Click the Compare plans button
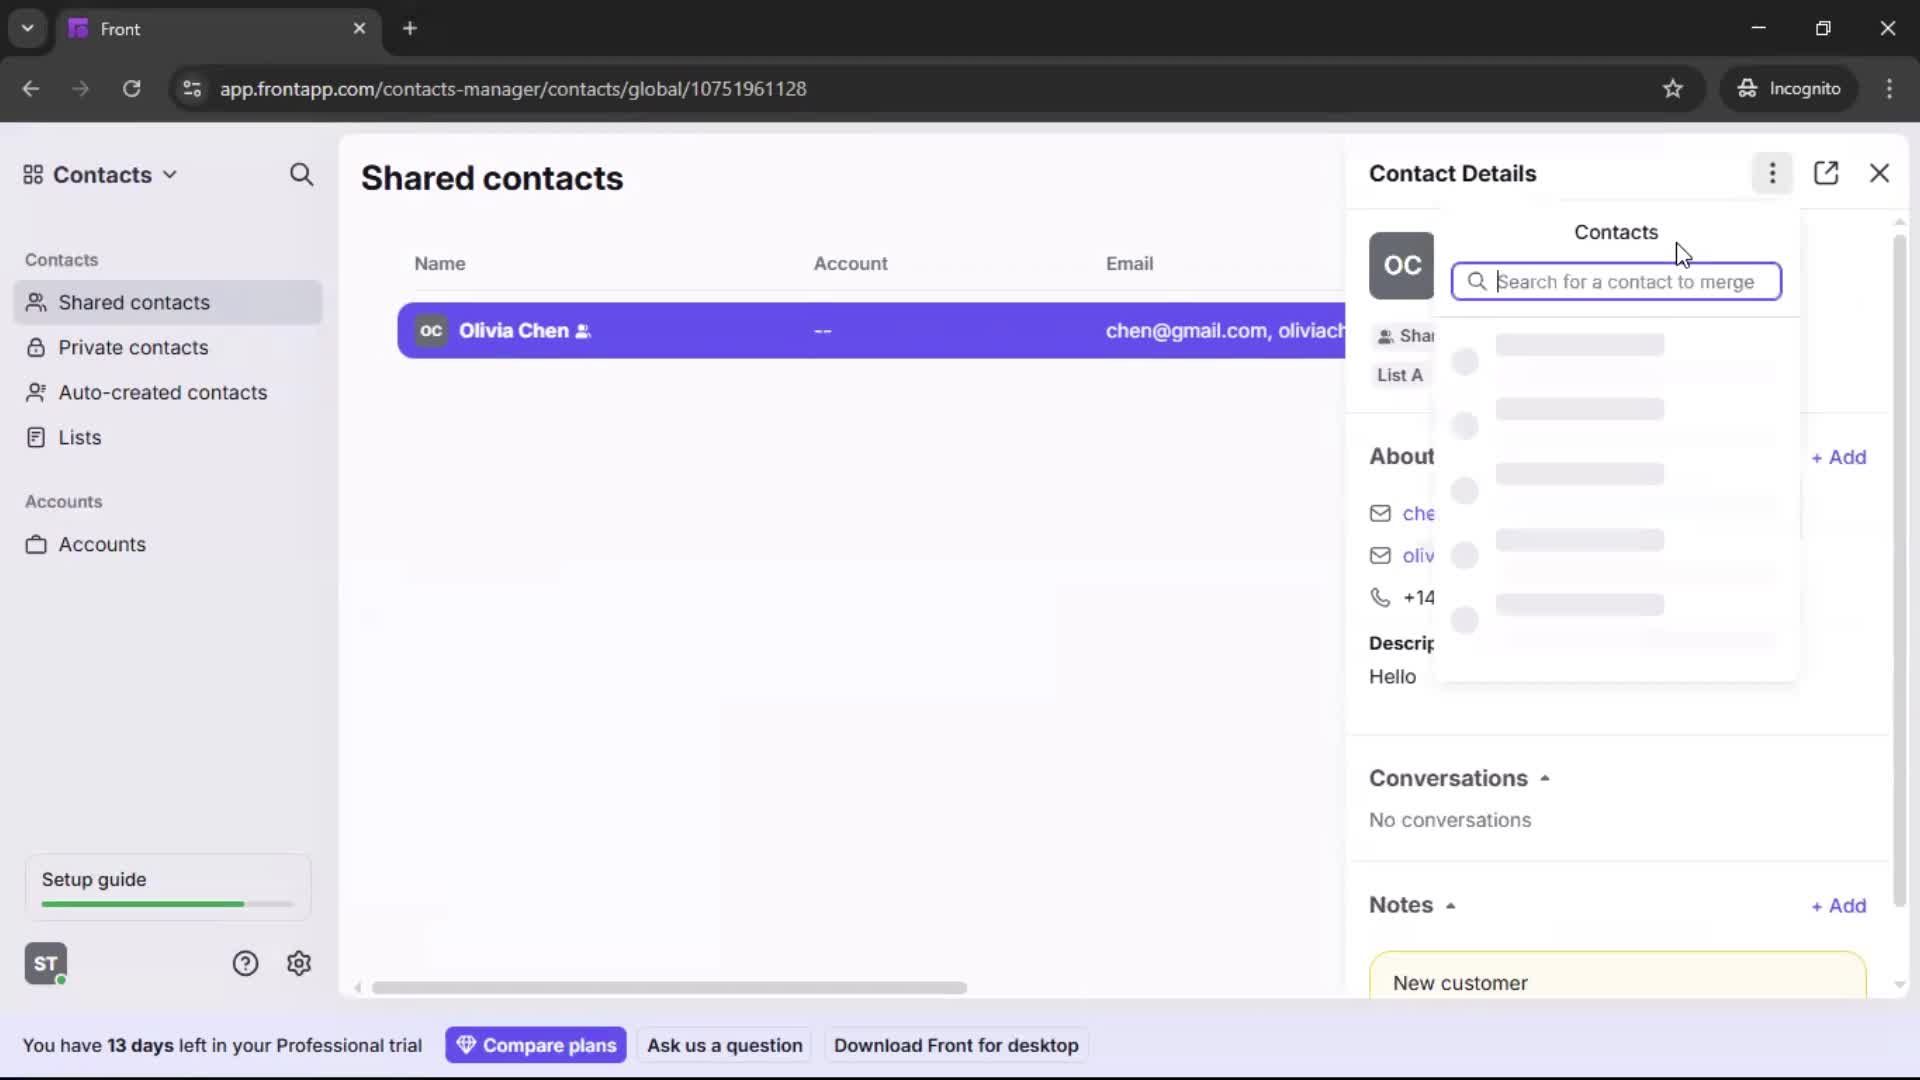 [536, 1044]
